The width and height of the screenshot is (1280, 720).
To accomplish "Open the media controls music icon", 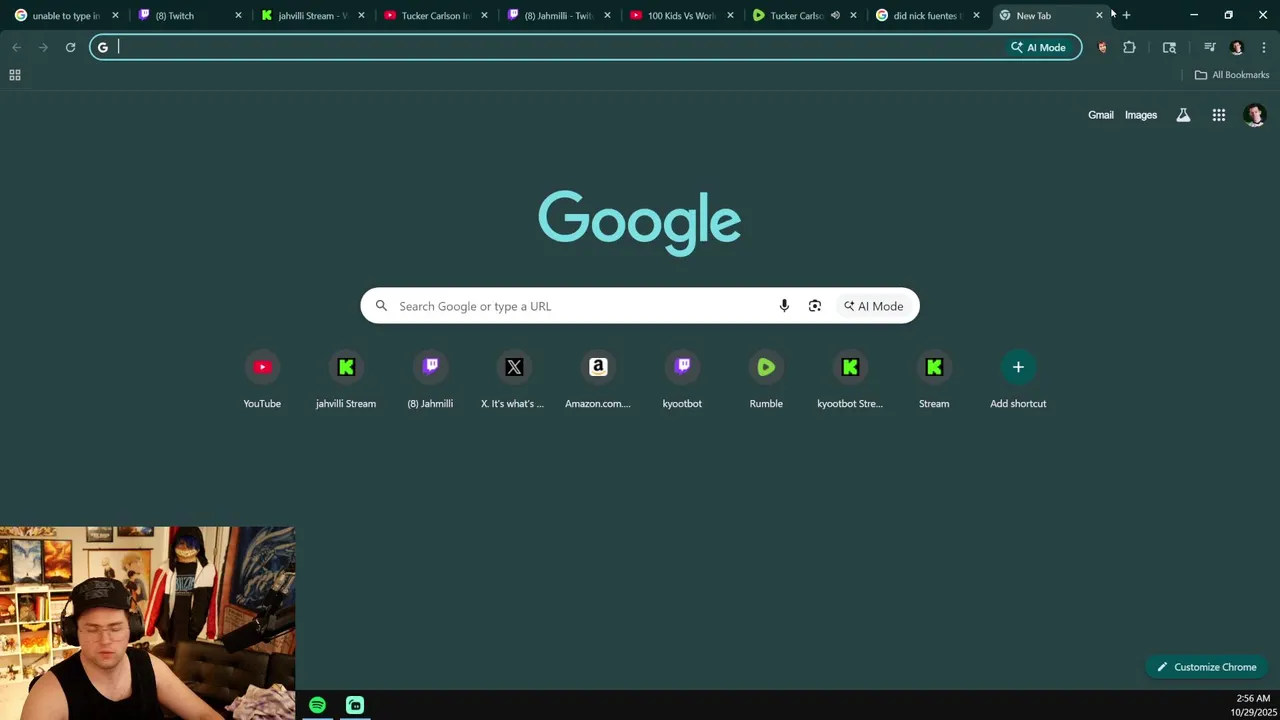I will [1209, 47].
